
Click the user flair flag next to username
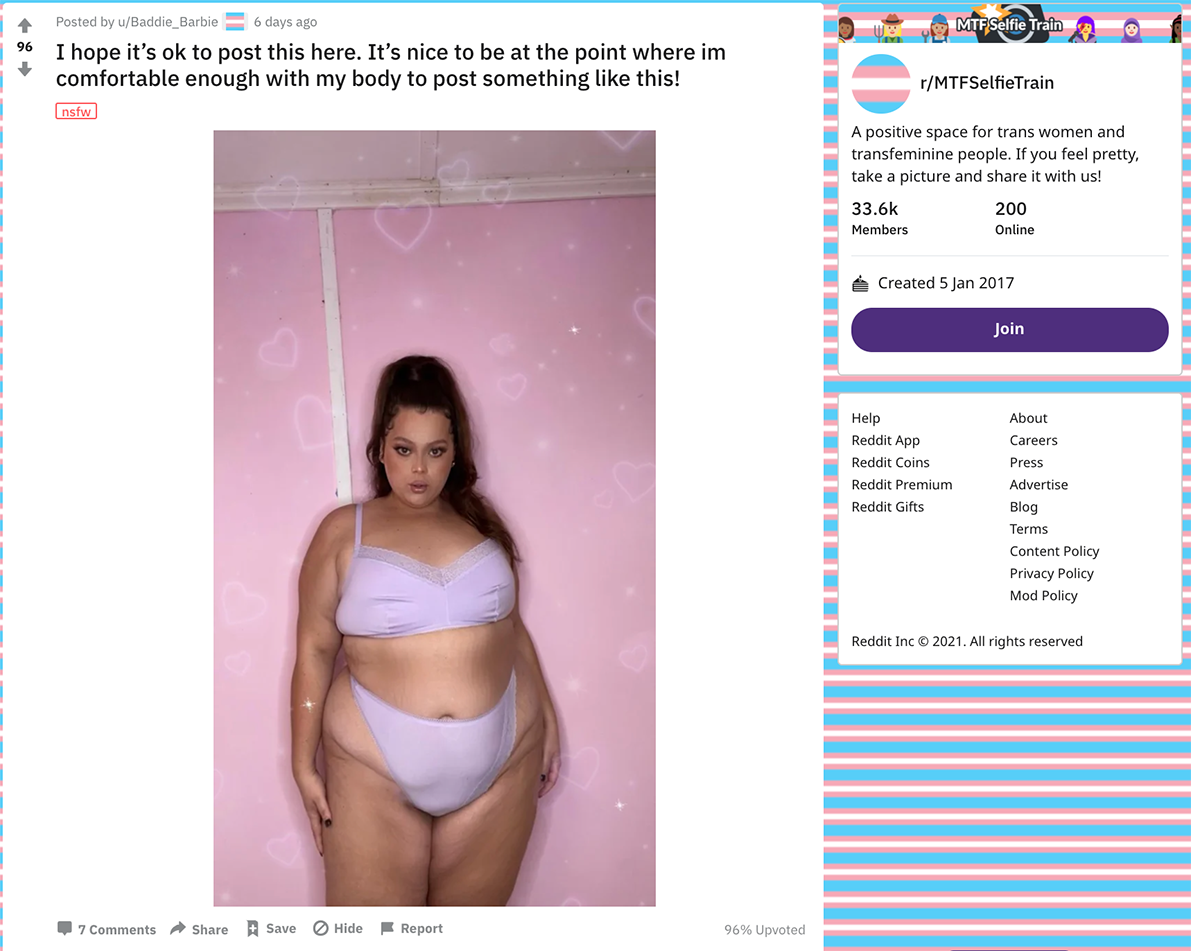pos(235,22)
